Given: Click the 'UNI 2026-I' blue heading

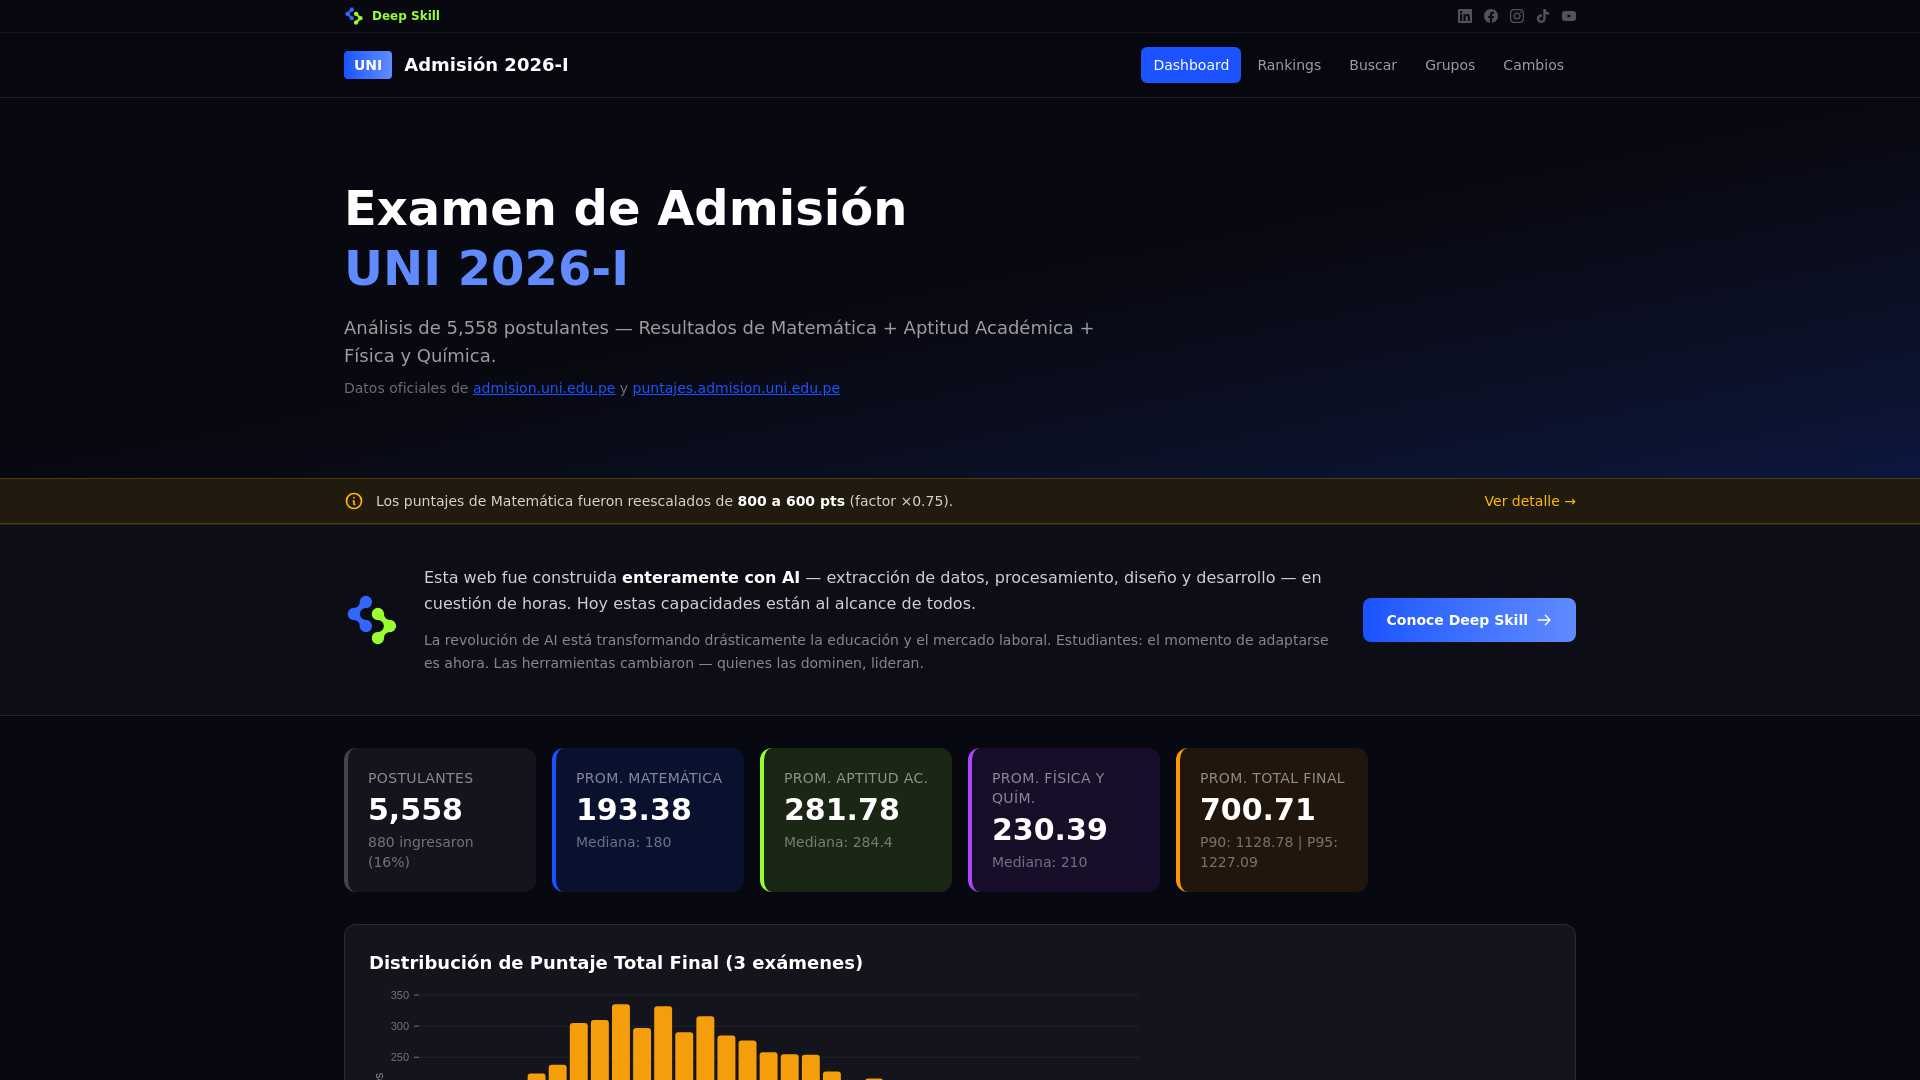Looking at the screenshot, I should coord(486,268).
